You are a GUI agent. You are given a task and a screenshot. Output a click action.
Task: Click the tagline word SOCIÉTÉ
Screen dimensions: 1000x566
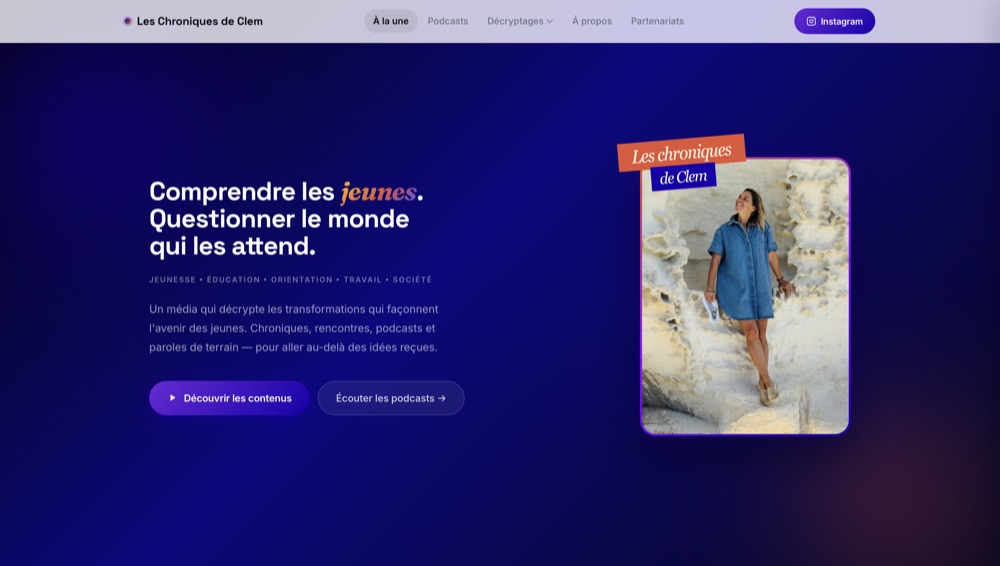coord(412,279)
